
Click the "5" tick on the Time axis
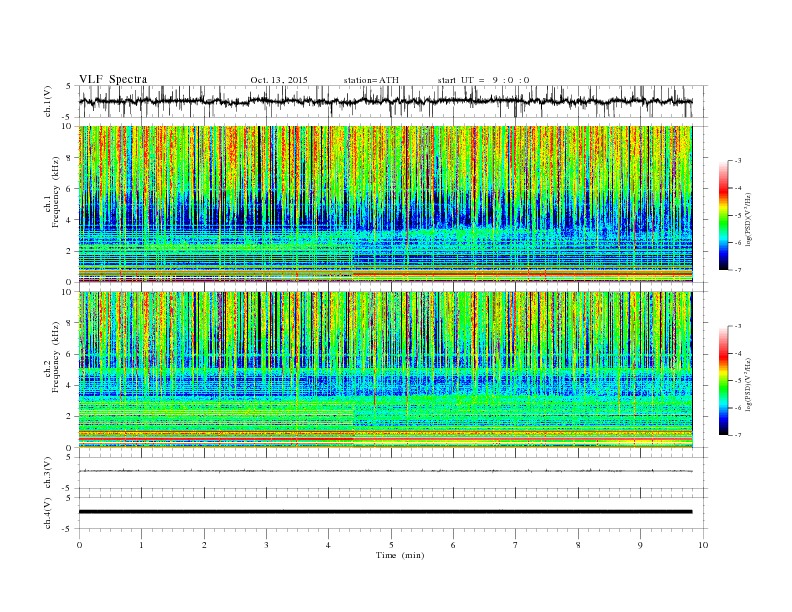pos(391,545)
